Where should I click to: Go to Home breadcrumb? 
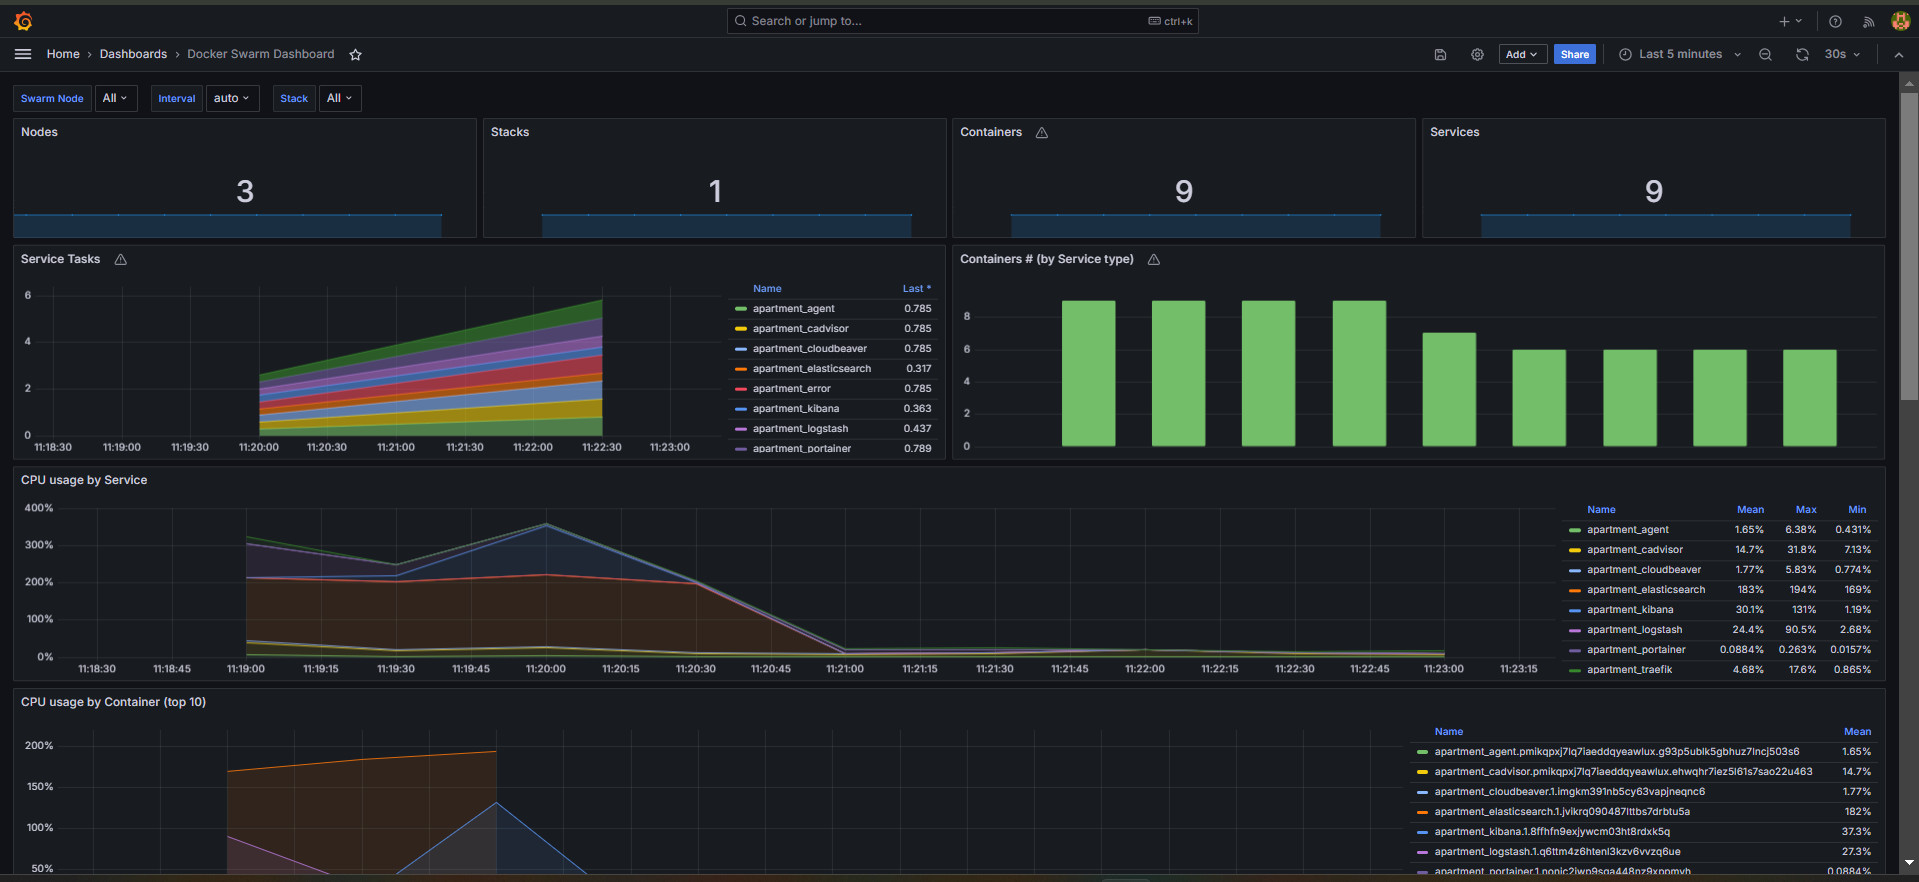coord(63,54)
